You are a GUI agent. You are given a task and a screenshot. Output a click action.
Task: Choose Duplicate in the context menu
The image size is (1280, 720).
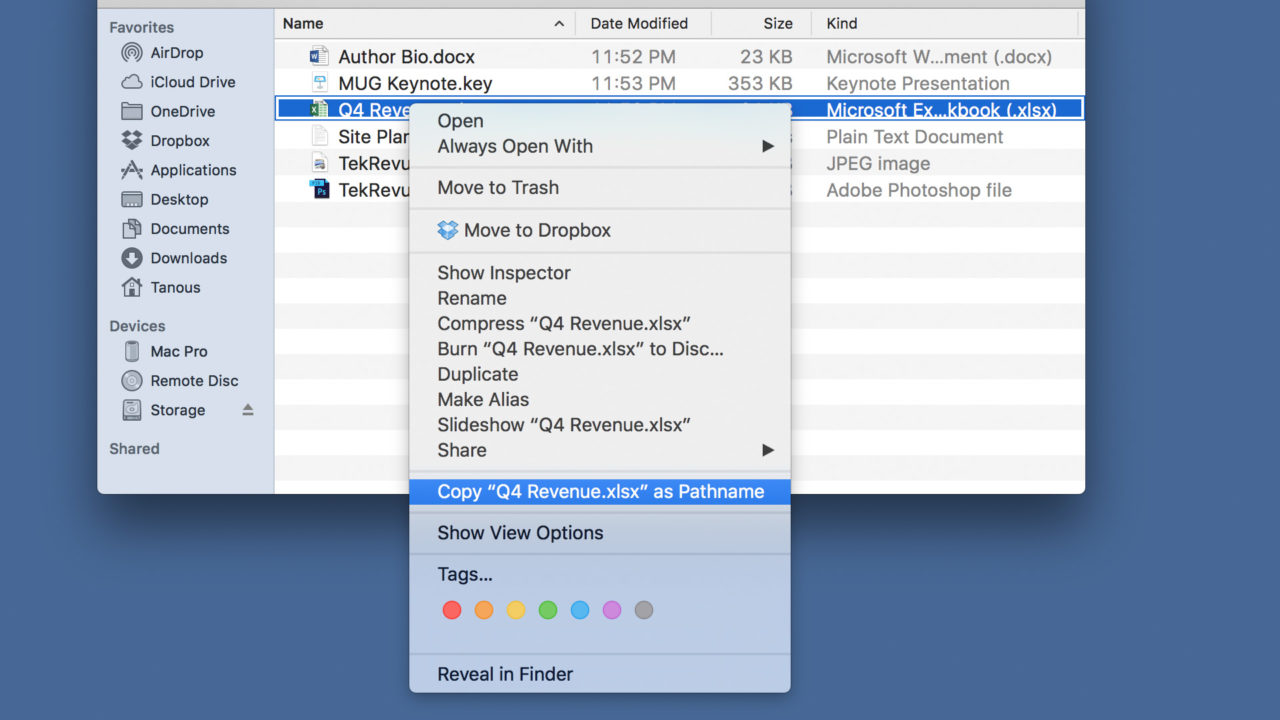coord(478,374)
